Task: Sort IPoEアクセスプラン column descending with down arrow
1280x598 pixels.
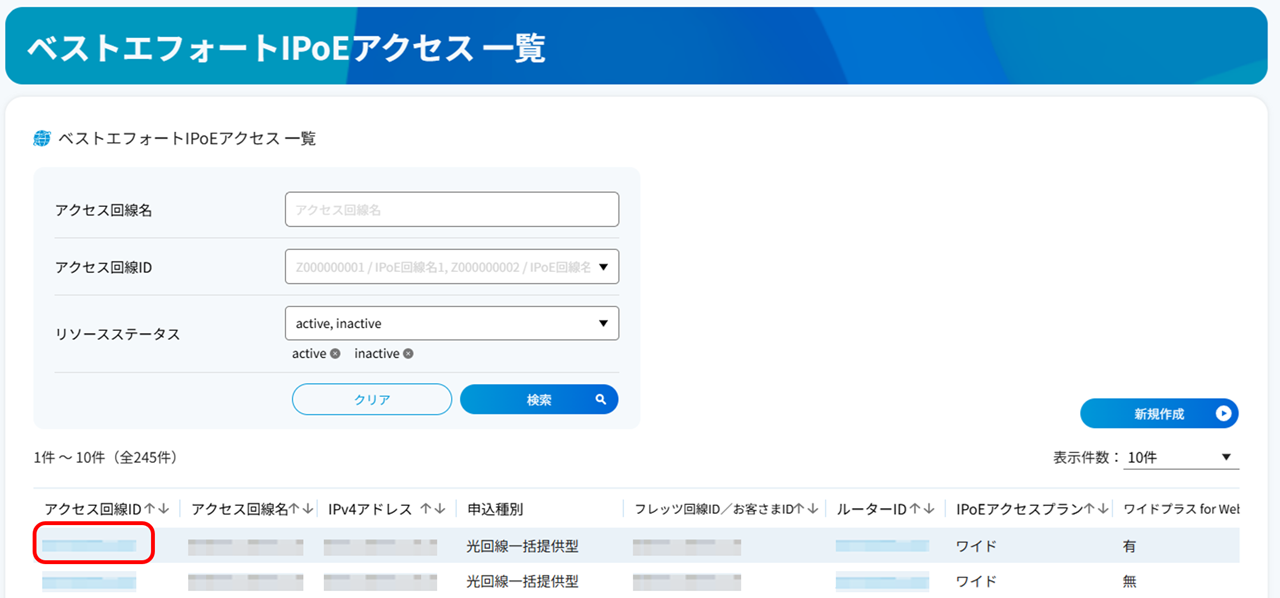Action: click(1102, 509)
